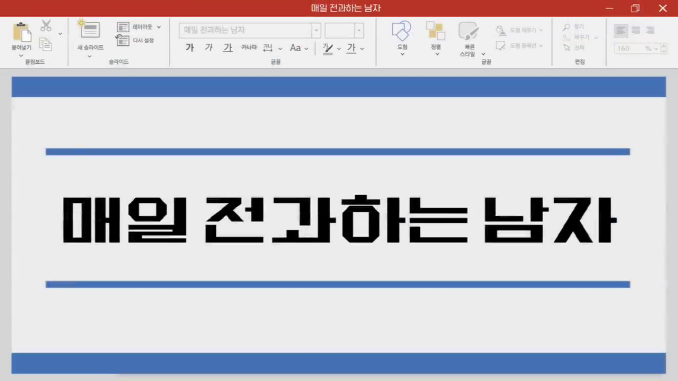Open the new slide dropdown arrow
678x381 pixels.
pyautogui.click(x=90, y=56)
